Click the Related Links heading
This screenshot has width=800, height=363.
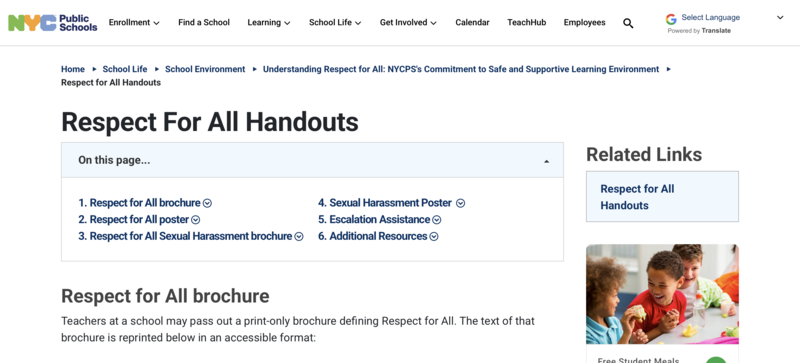[x=644, y=155]
